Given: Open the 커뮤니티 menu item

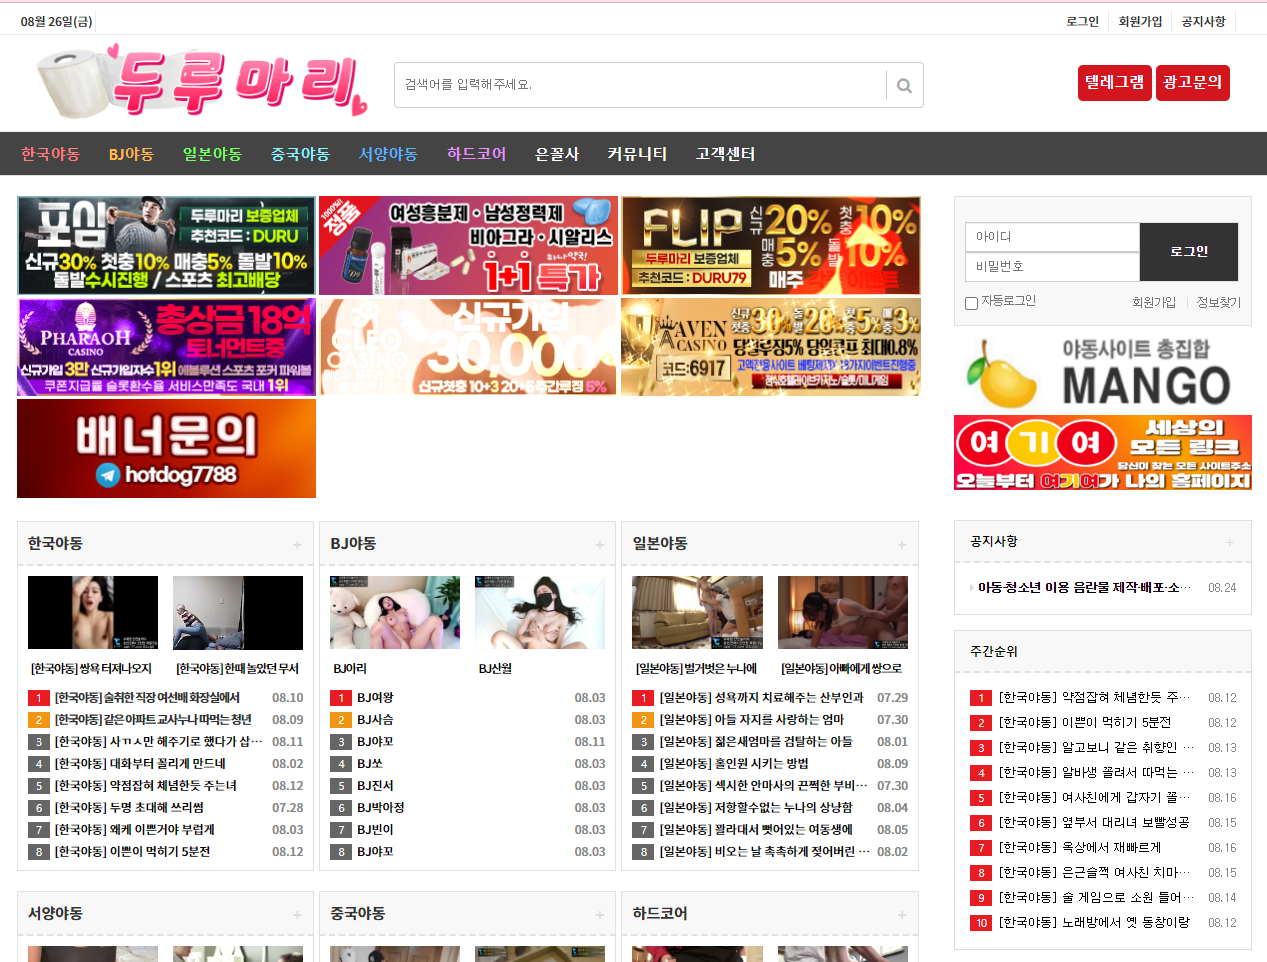Looking at the screenshot, I should pyautogui.click(x=636, y=154).
